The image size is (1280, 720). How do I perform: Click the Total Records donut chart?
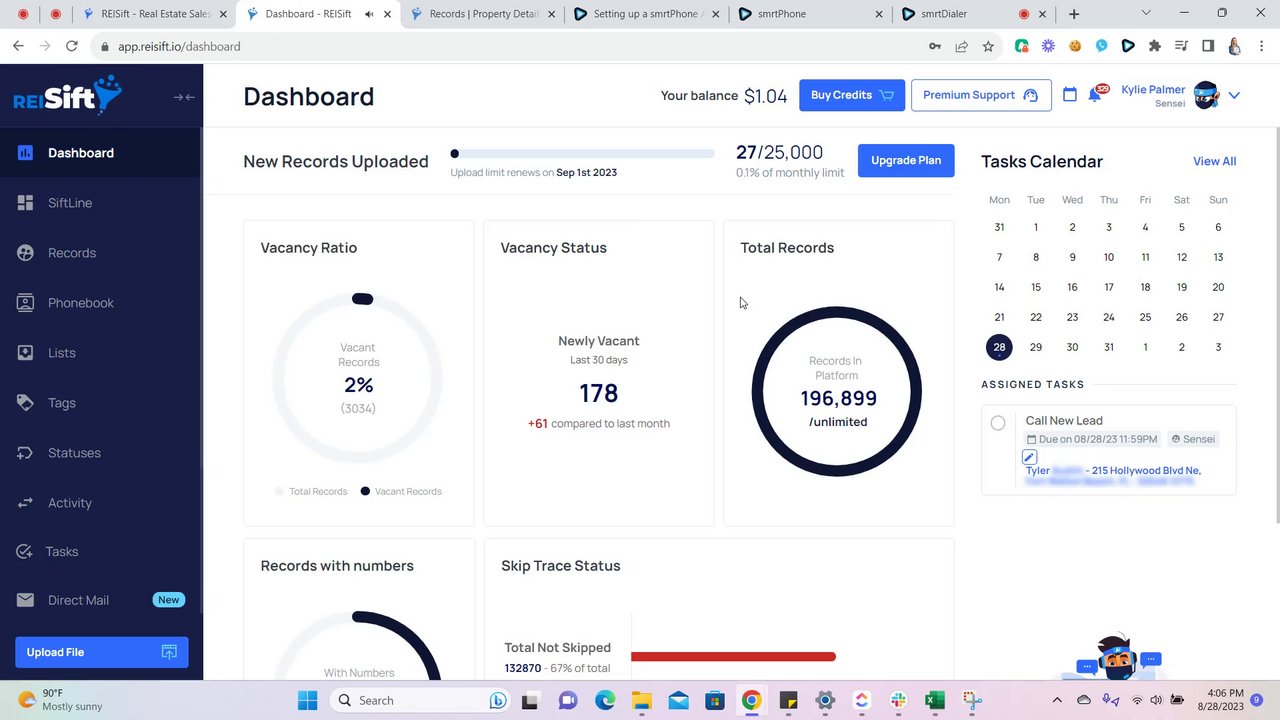point(837,391)
